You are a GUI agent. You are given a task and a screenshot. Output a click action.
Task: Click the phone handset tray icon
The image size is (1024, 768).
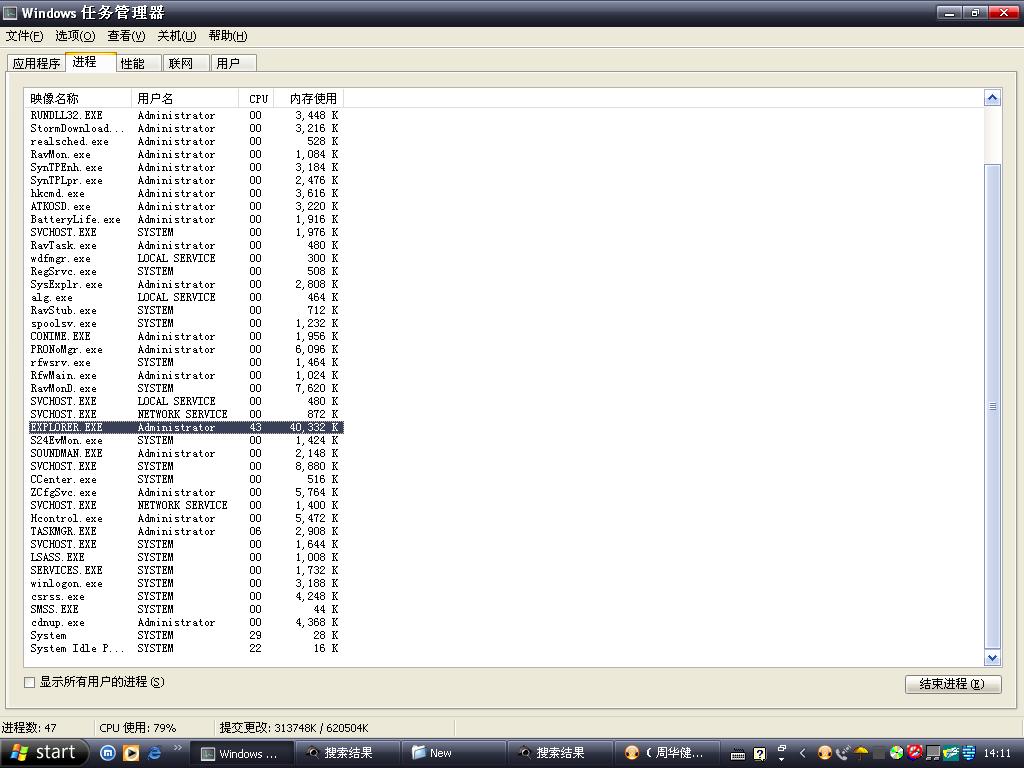(842, 753)
